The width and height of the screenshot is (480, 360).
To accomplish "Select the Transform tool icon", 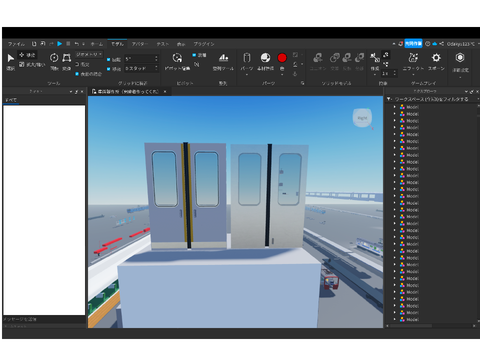I will (67, 58).
